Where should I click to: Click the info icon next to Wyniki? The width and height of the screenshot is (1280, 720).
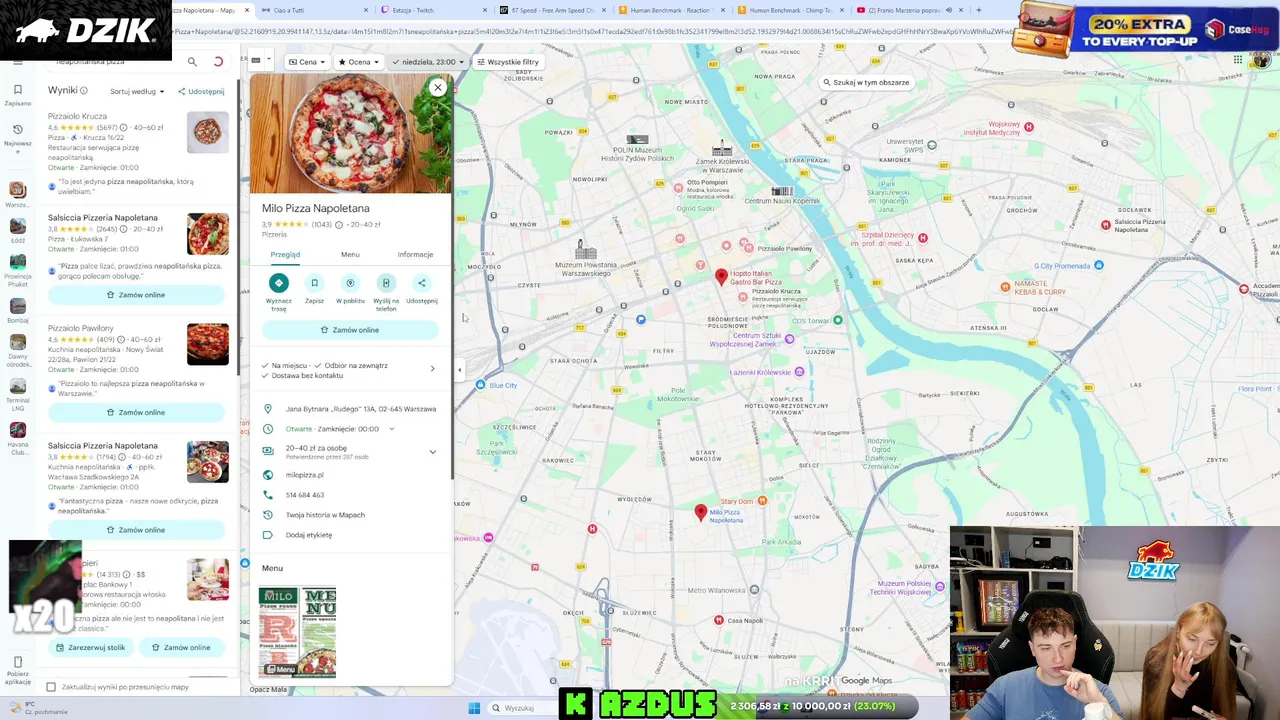(84, 91)
